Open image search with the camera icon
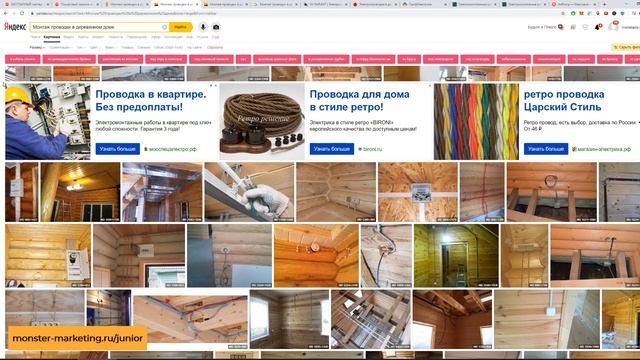Viewport: 640px width, 360px height. pos(216,27)
